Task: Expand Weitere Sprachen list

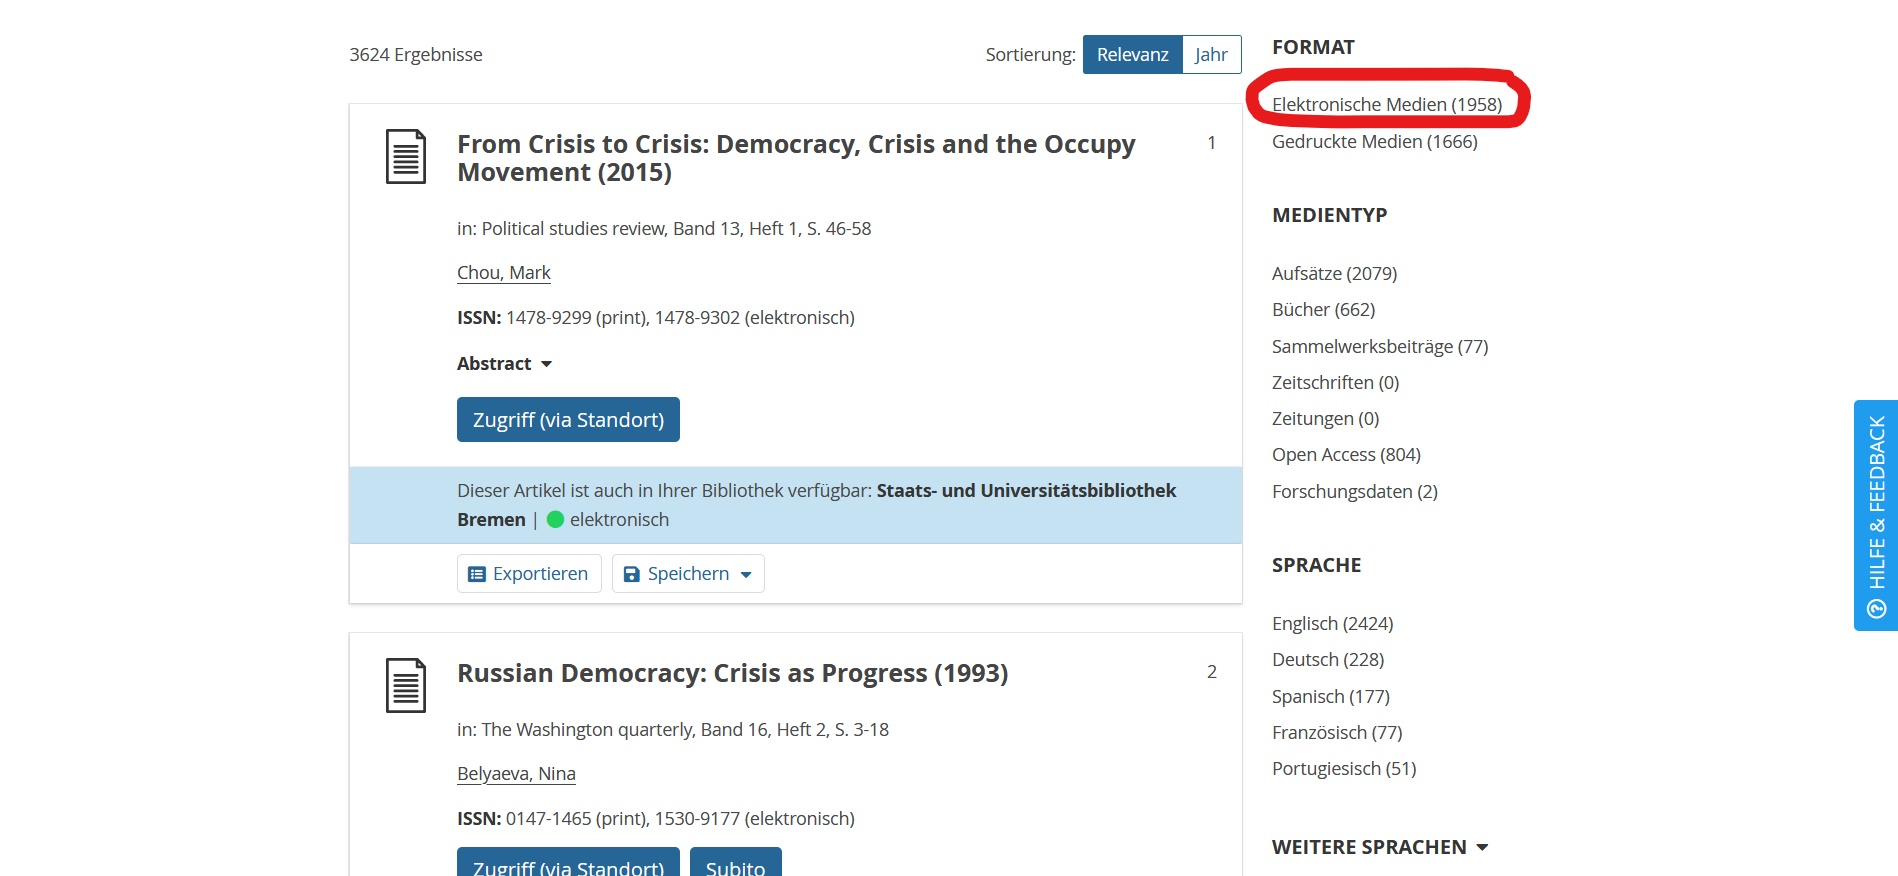Action: click(1379, 847)
